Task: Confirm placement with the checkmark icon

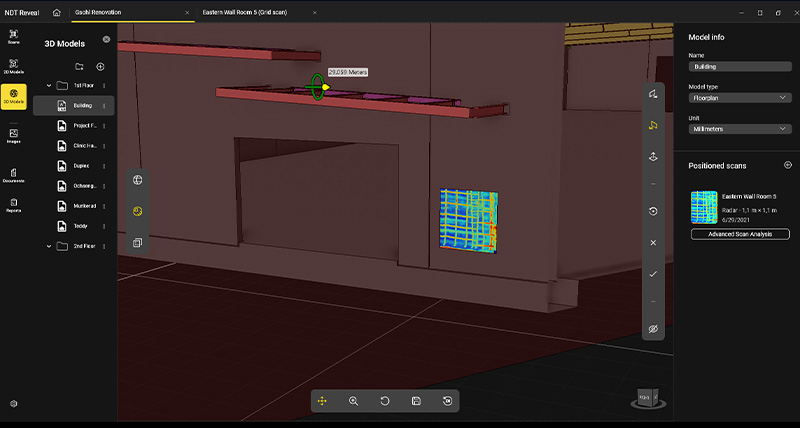Action: [x=652, y=273]
